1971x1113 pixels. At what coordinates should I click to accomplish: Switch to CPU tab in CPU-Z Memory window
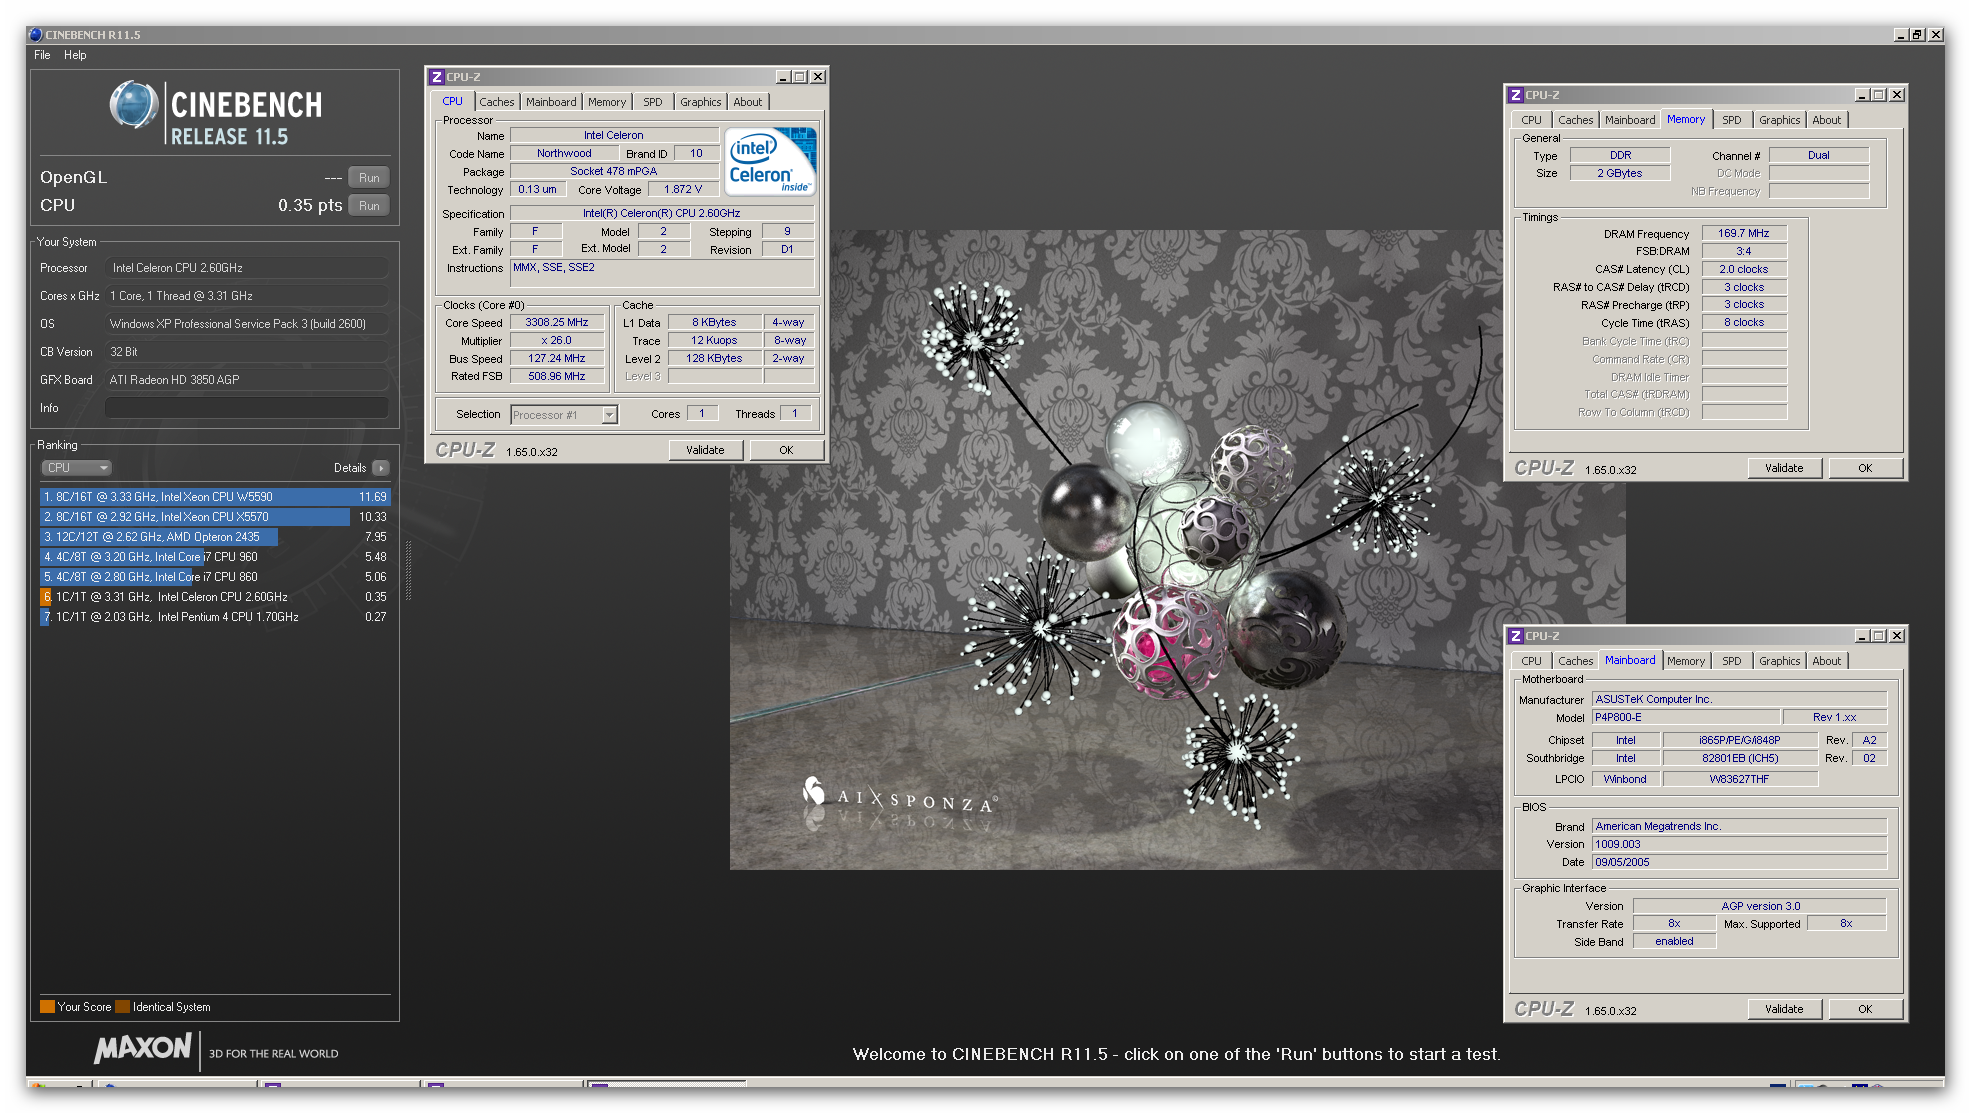[x=1532, y=120]
